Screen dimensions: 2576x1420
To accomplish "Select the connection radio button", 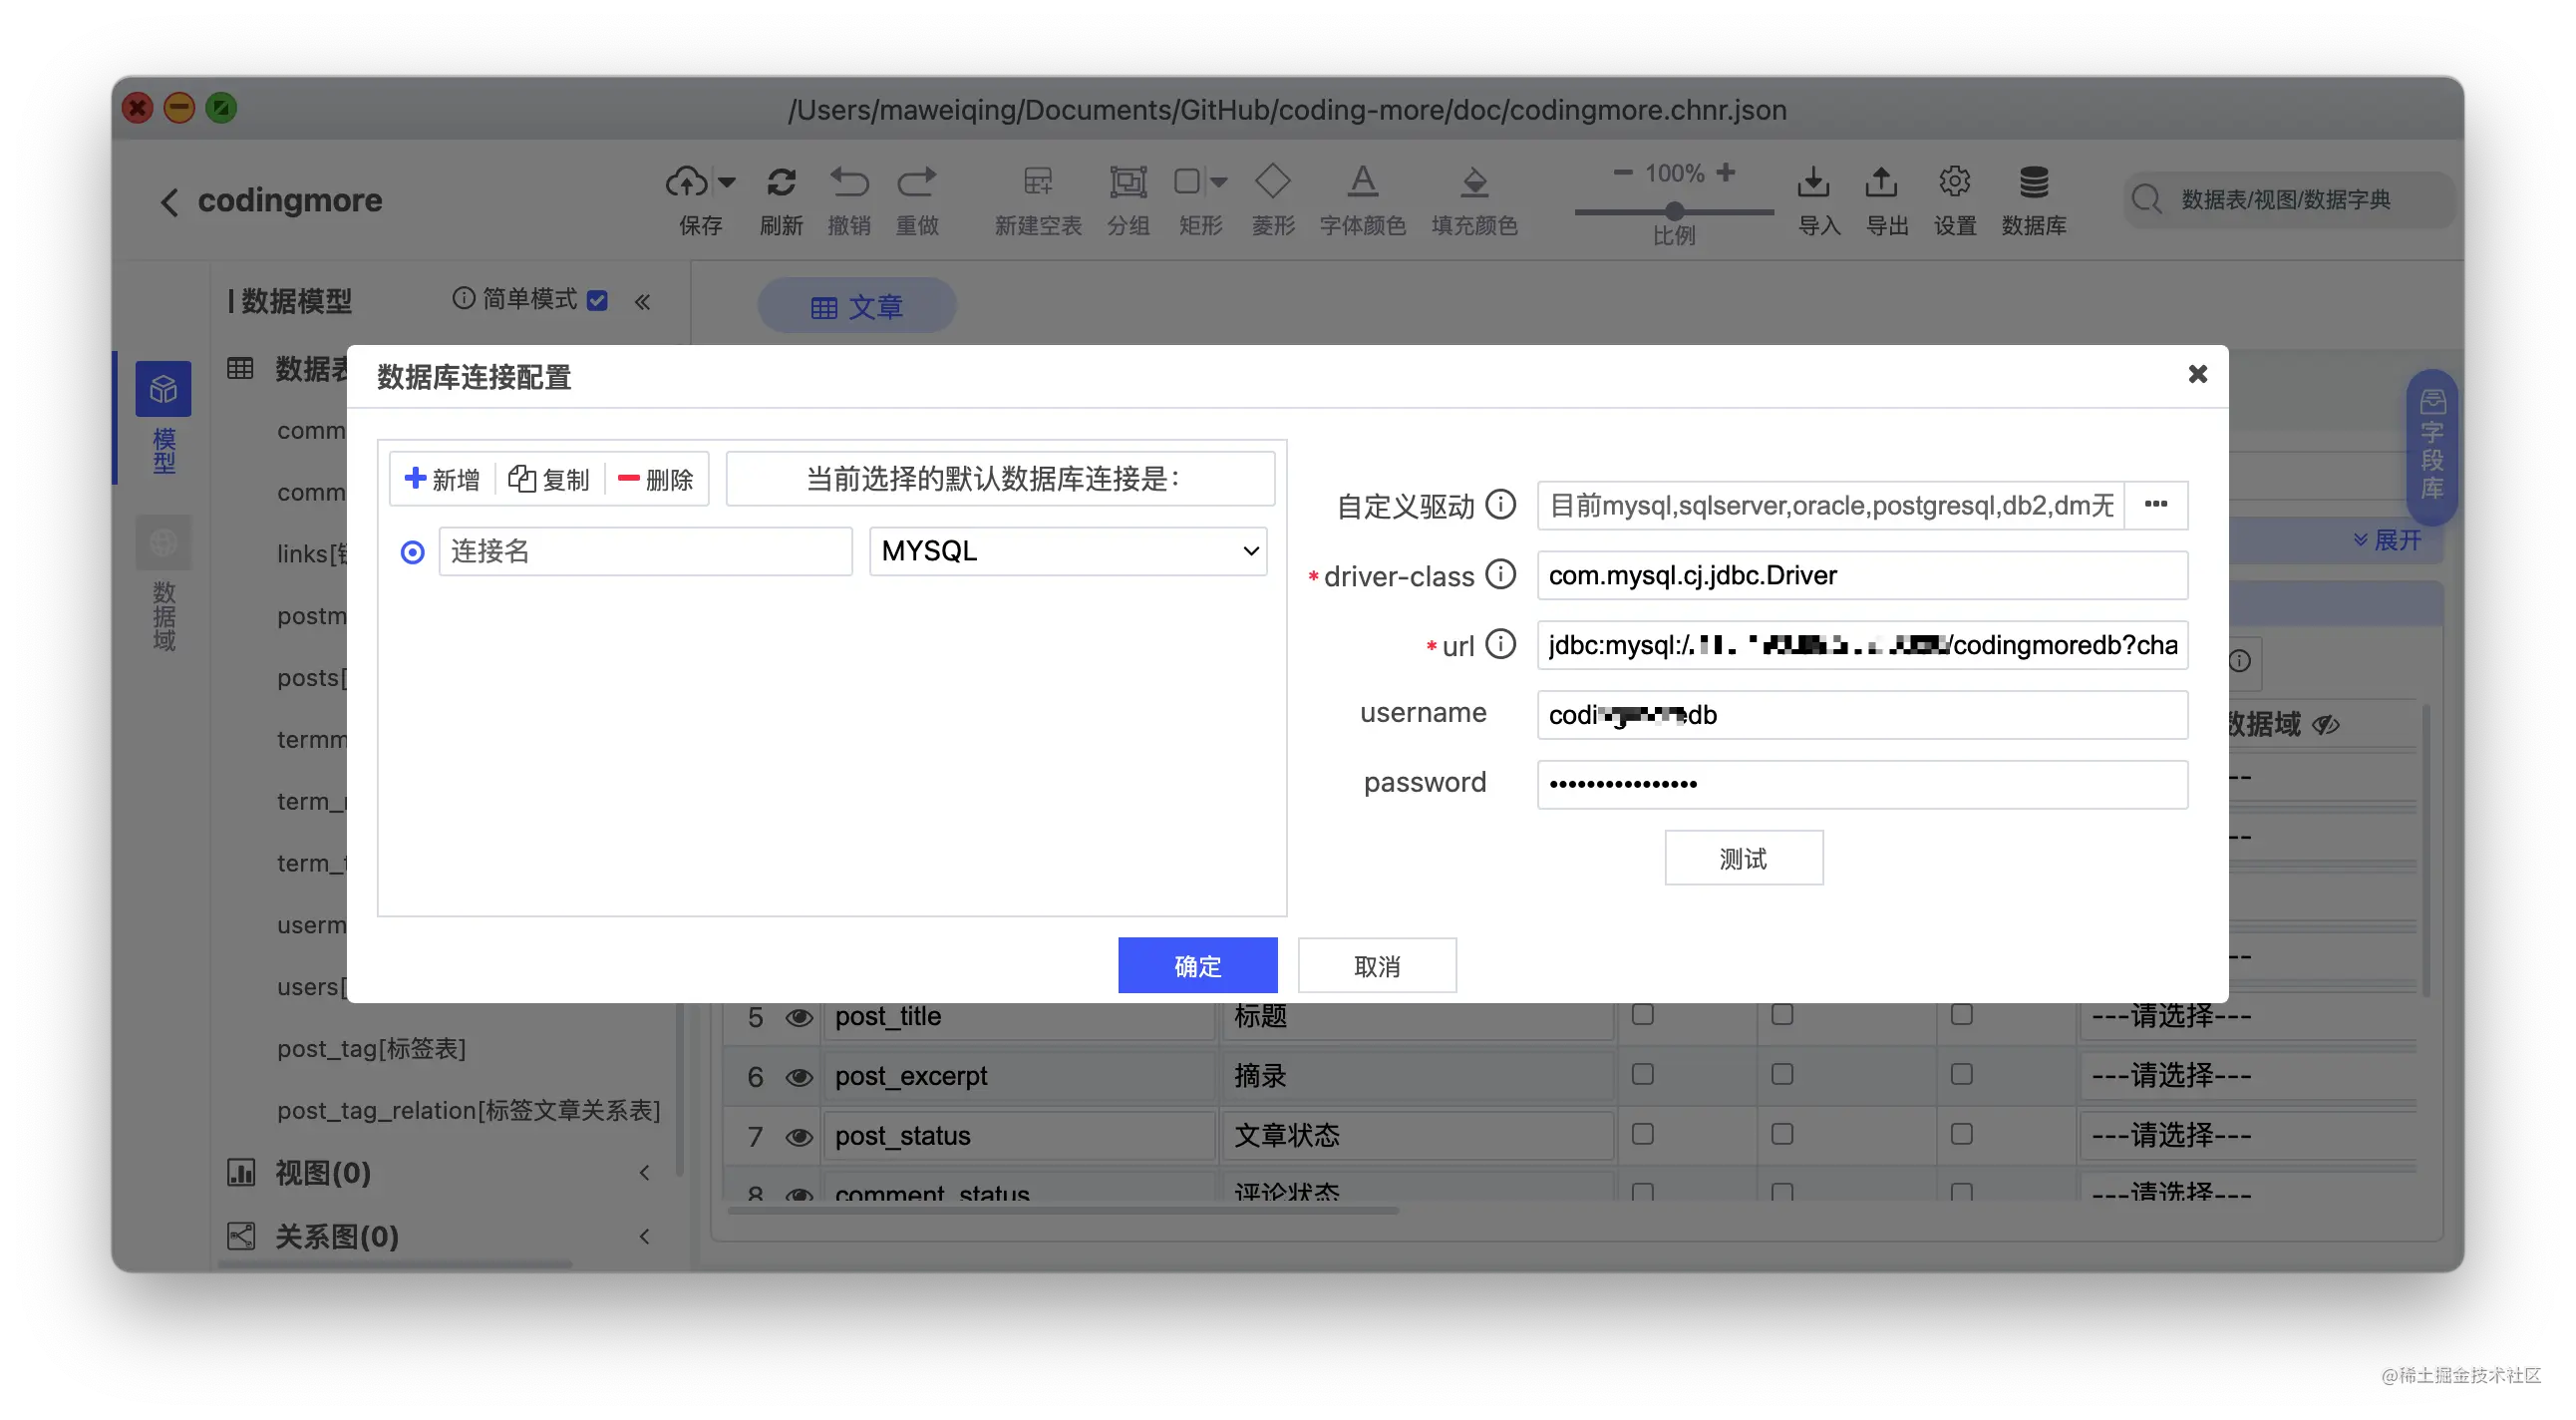I will 412,552.
